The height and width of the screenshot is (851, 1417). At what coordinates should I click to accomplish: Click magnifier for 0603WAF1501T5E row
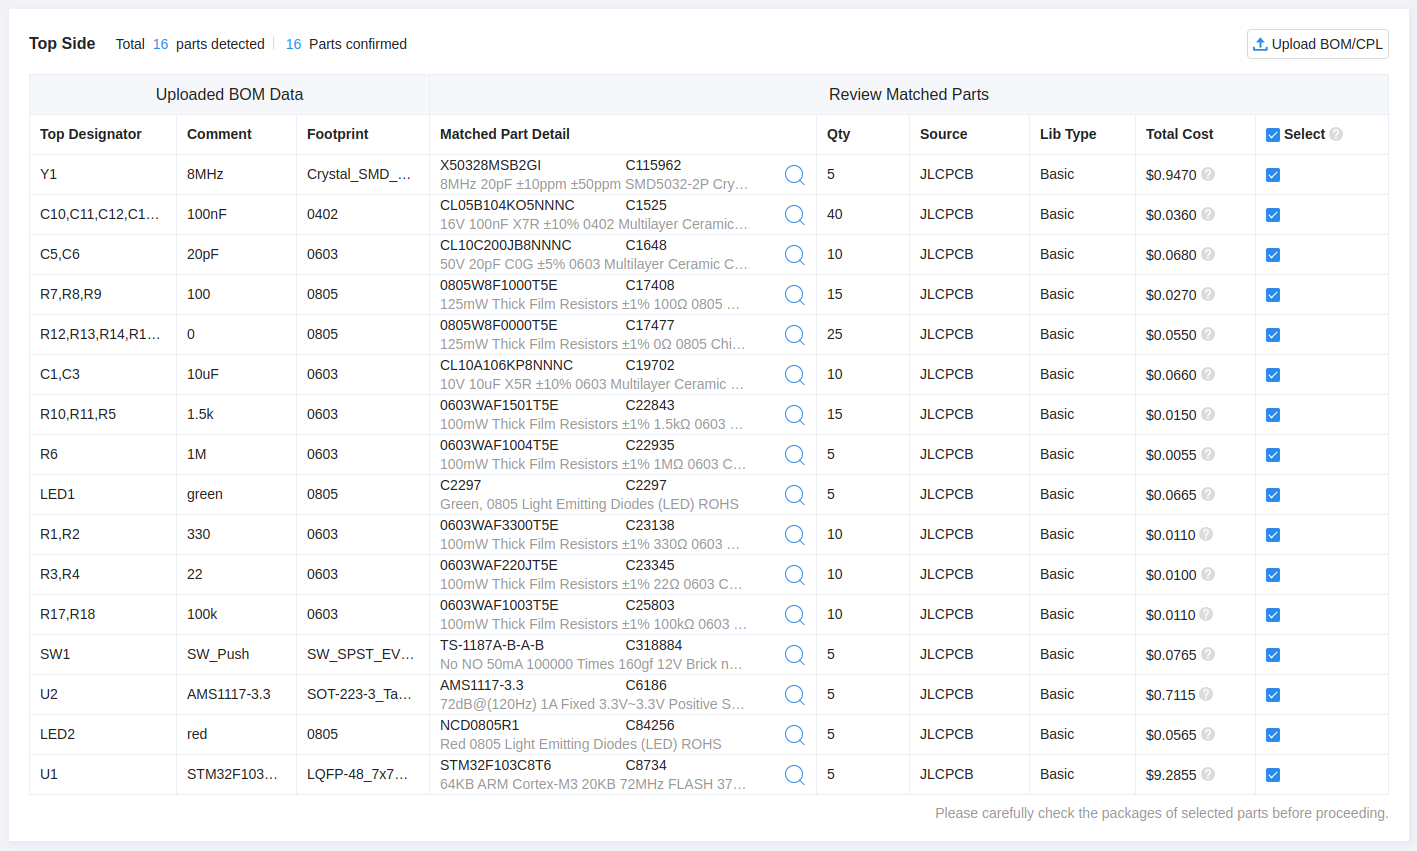(x=795, y=415)
